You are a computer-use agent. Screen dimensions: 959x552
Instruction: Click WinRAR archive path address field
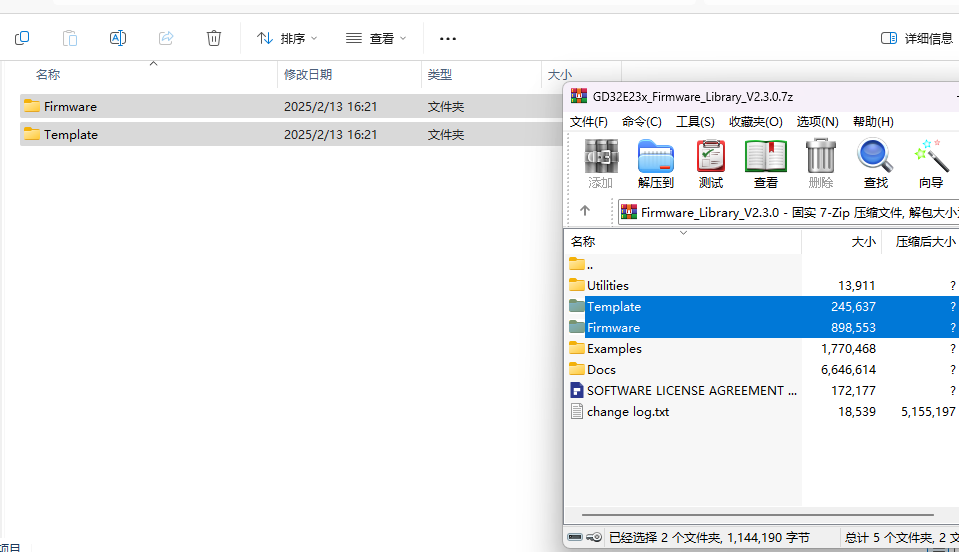[788, 212]
